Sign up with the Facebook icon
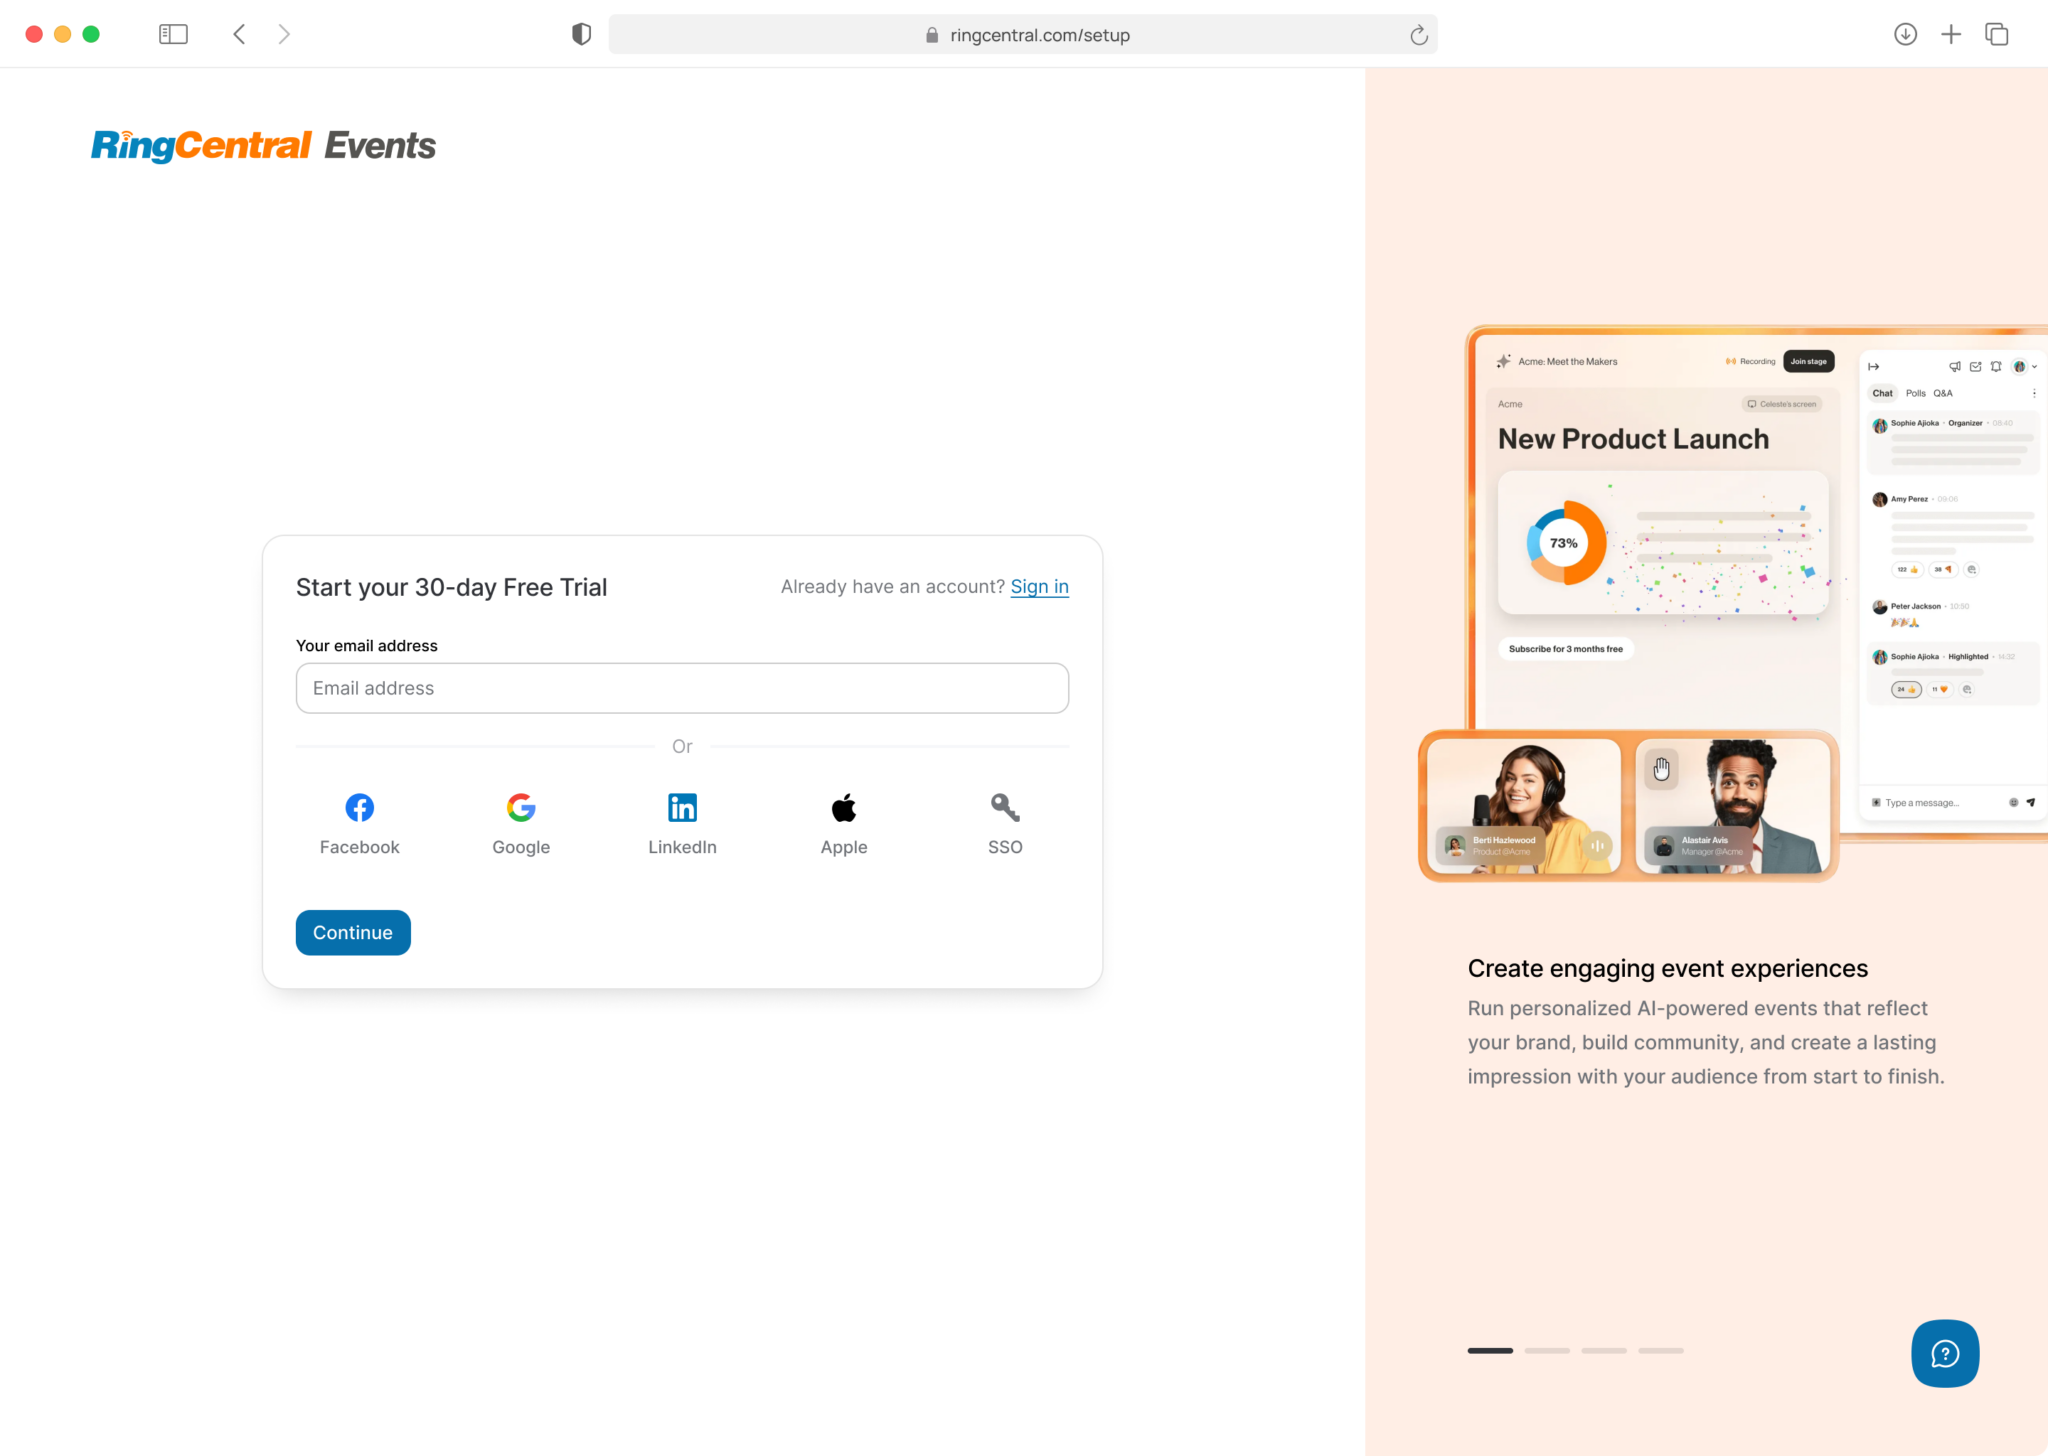This screenshot has width=2048, height=1456. 359,807
